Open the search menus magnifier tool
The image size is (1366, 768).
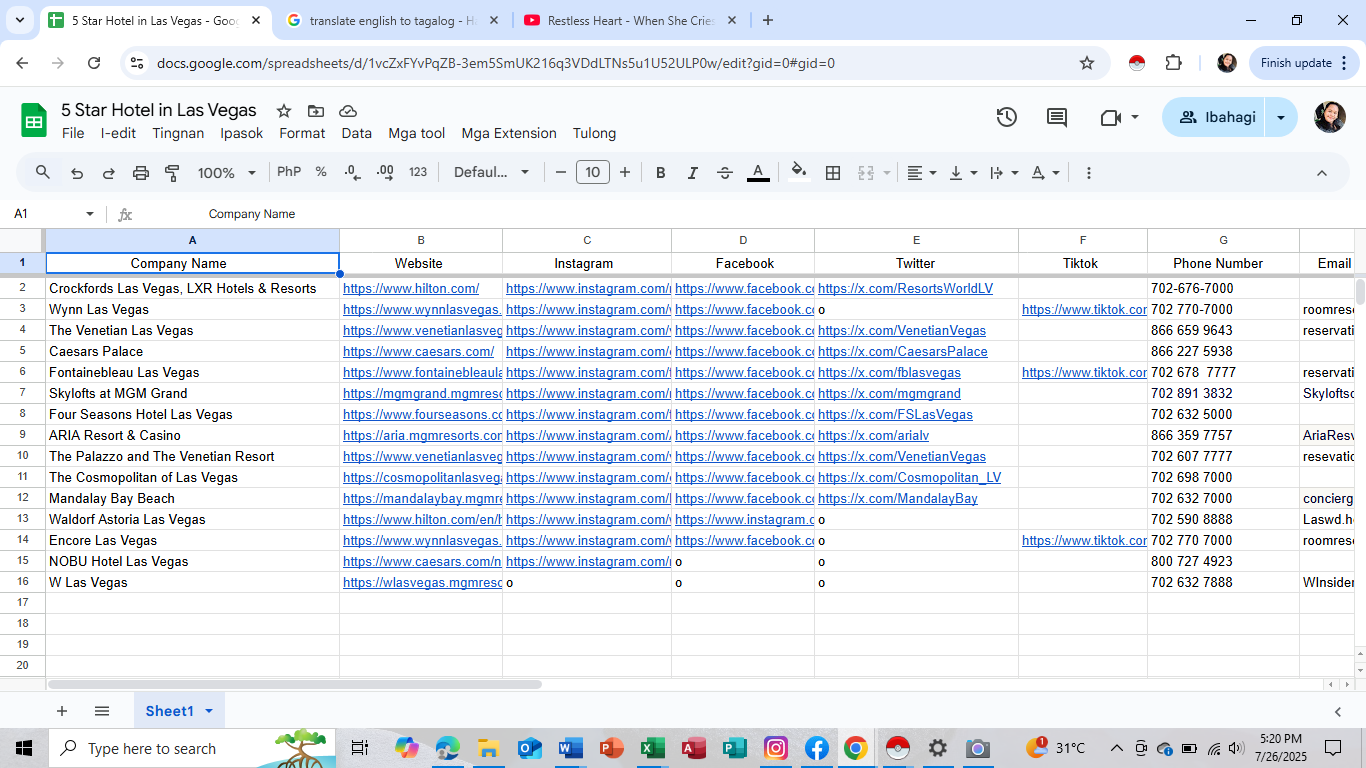[x=43, y=173]
